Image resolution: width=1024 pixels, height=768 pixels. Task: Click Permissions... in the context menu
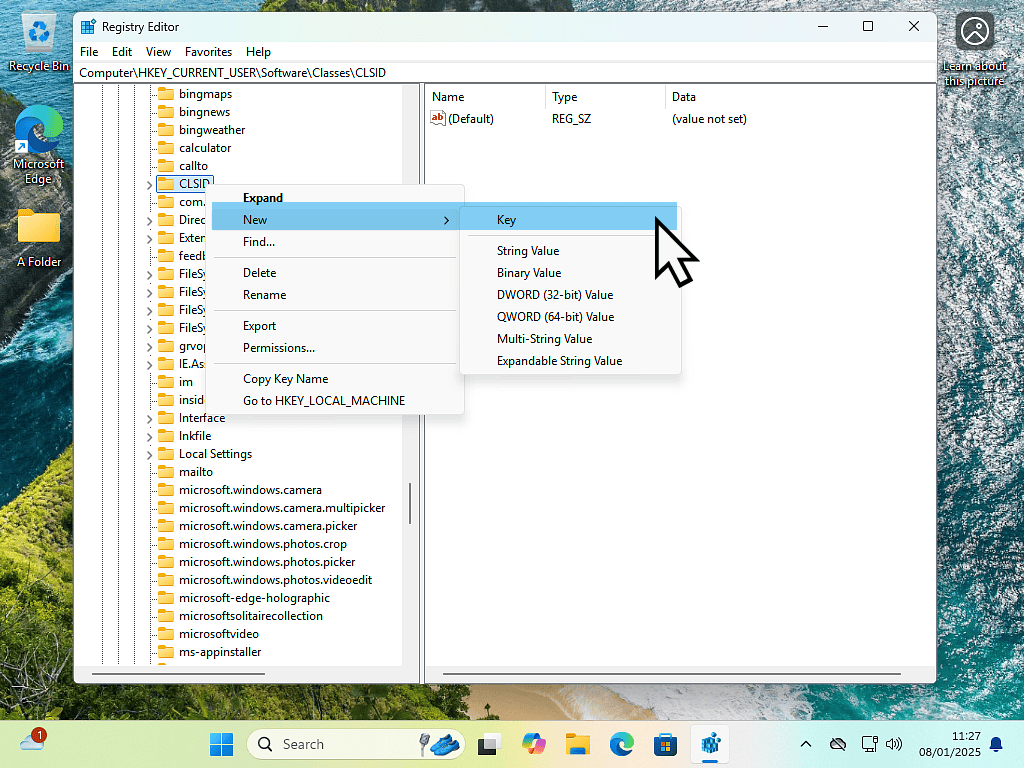[279, 348]
